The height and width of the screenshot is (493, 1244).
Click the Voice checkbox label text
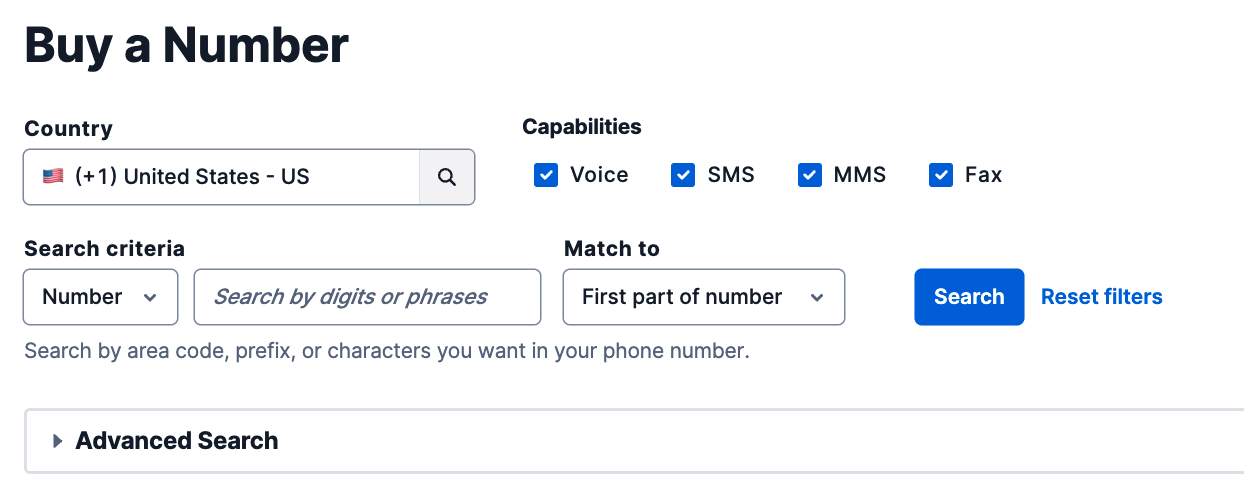599,175
